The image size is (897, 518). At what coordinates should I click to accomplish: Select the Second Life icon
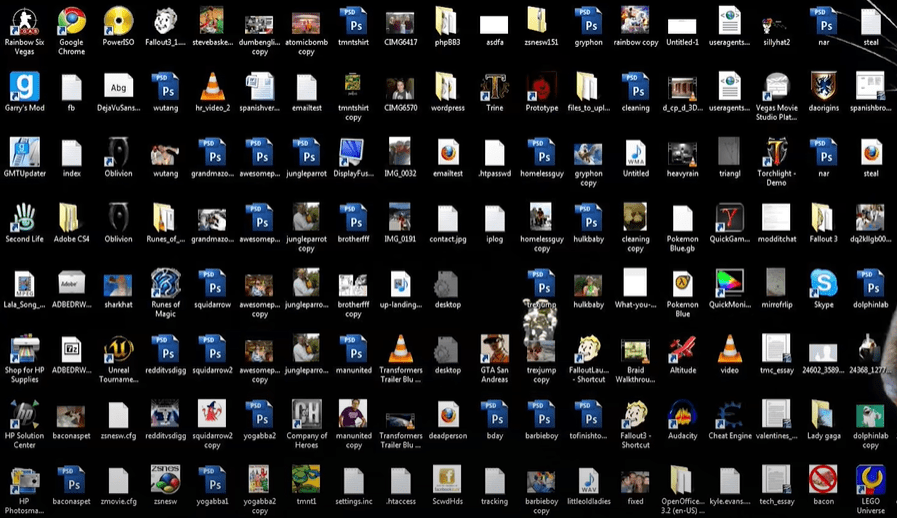pos(24,218)
